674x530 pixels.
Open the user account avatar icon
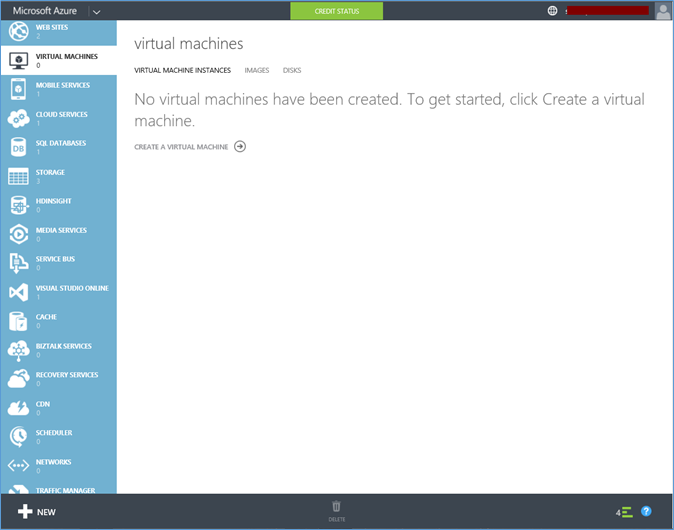click(x=663, y=11)
